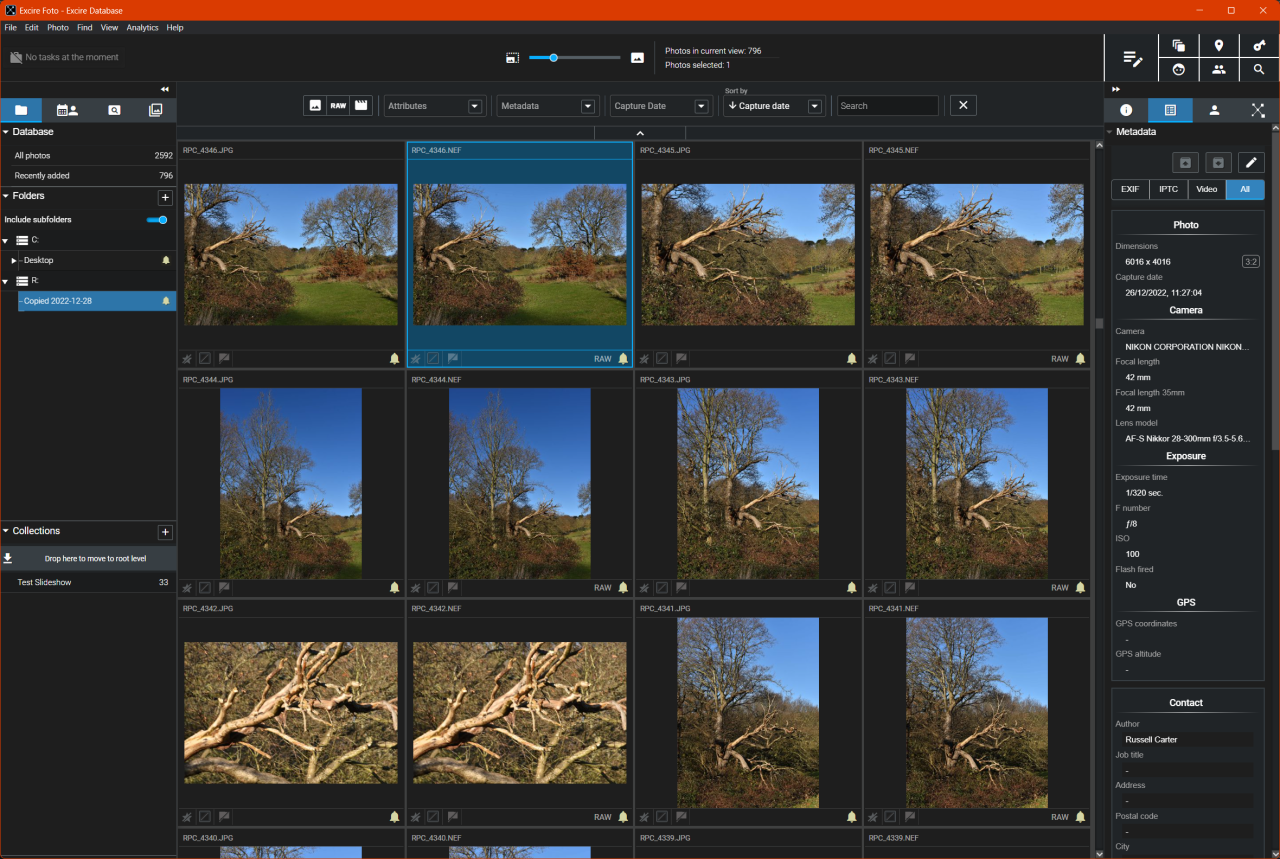Click the pencil edit metadata button
Screen dimensions: 1280x859
(1251, 162)
